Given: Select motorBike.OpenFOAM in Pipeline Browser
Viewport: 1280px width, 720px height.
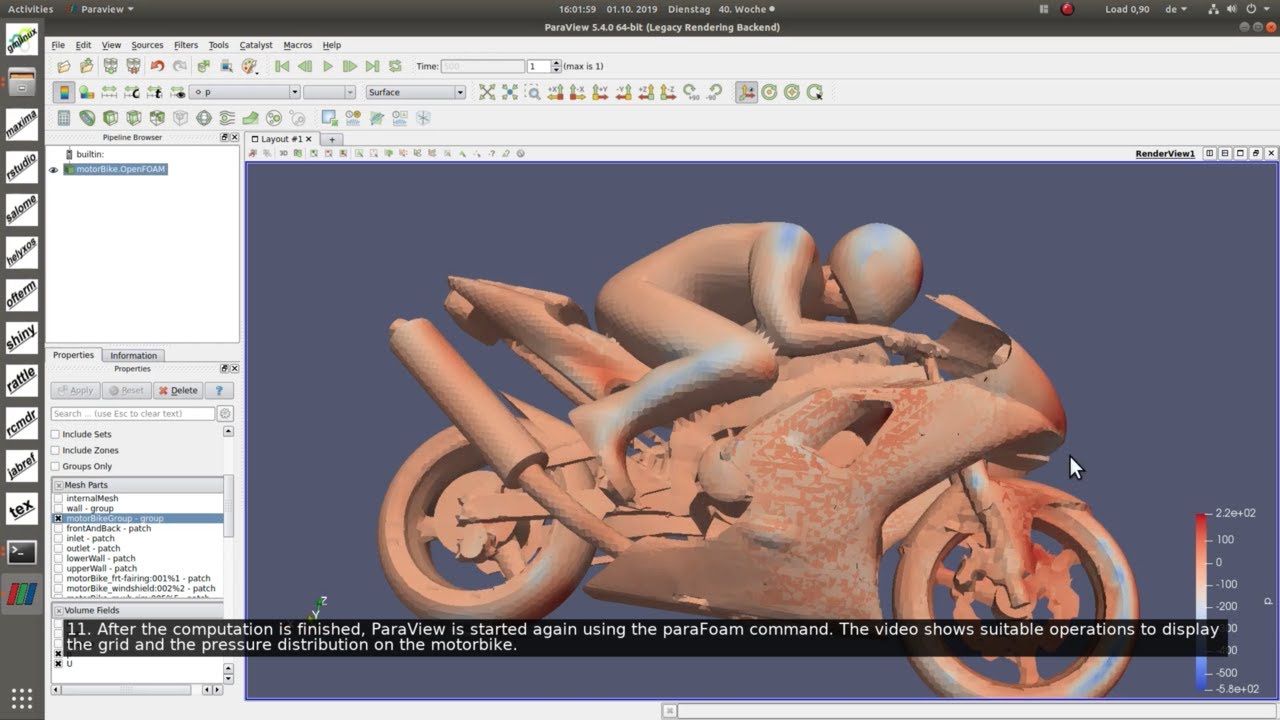Looking at the screenshot, I should 120,170.
